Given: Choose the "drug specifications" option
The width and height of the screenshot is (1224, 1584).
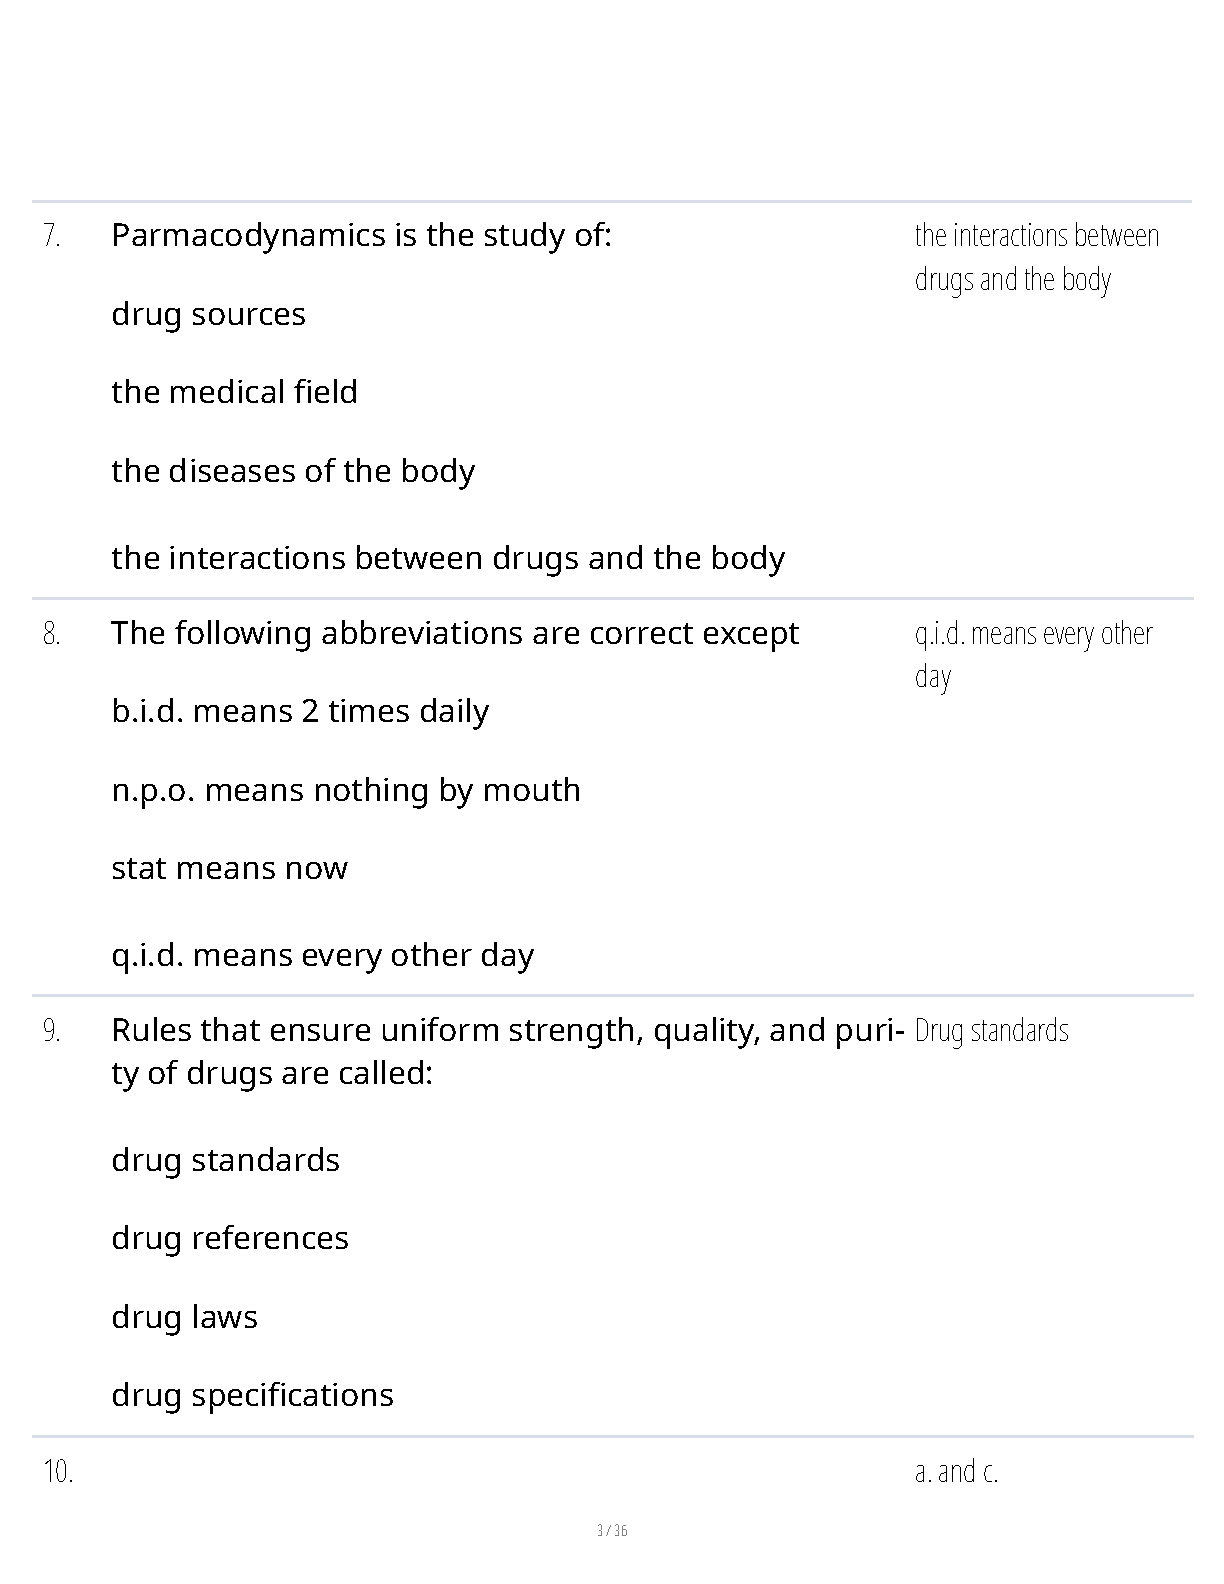Looking at the screenshot, I should click(252, 1395).
